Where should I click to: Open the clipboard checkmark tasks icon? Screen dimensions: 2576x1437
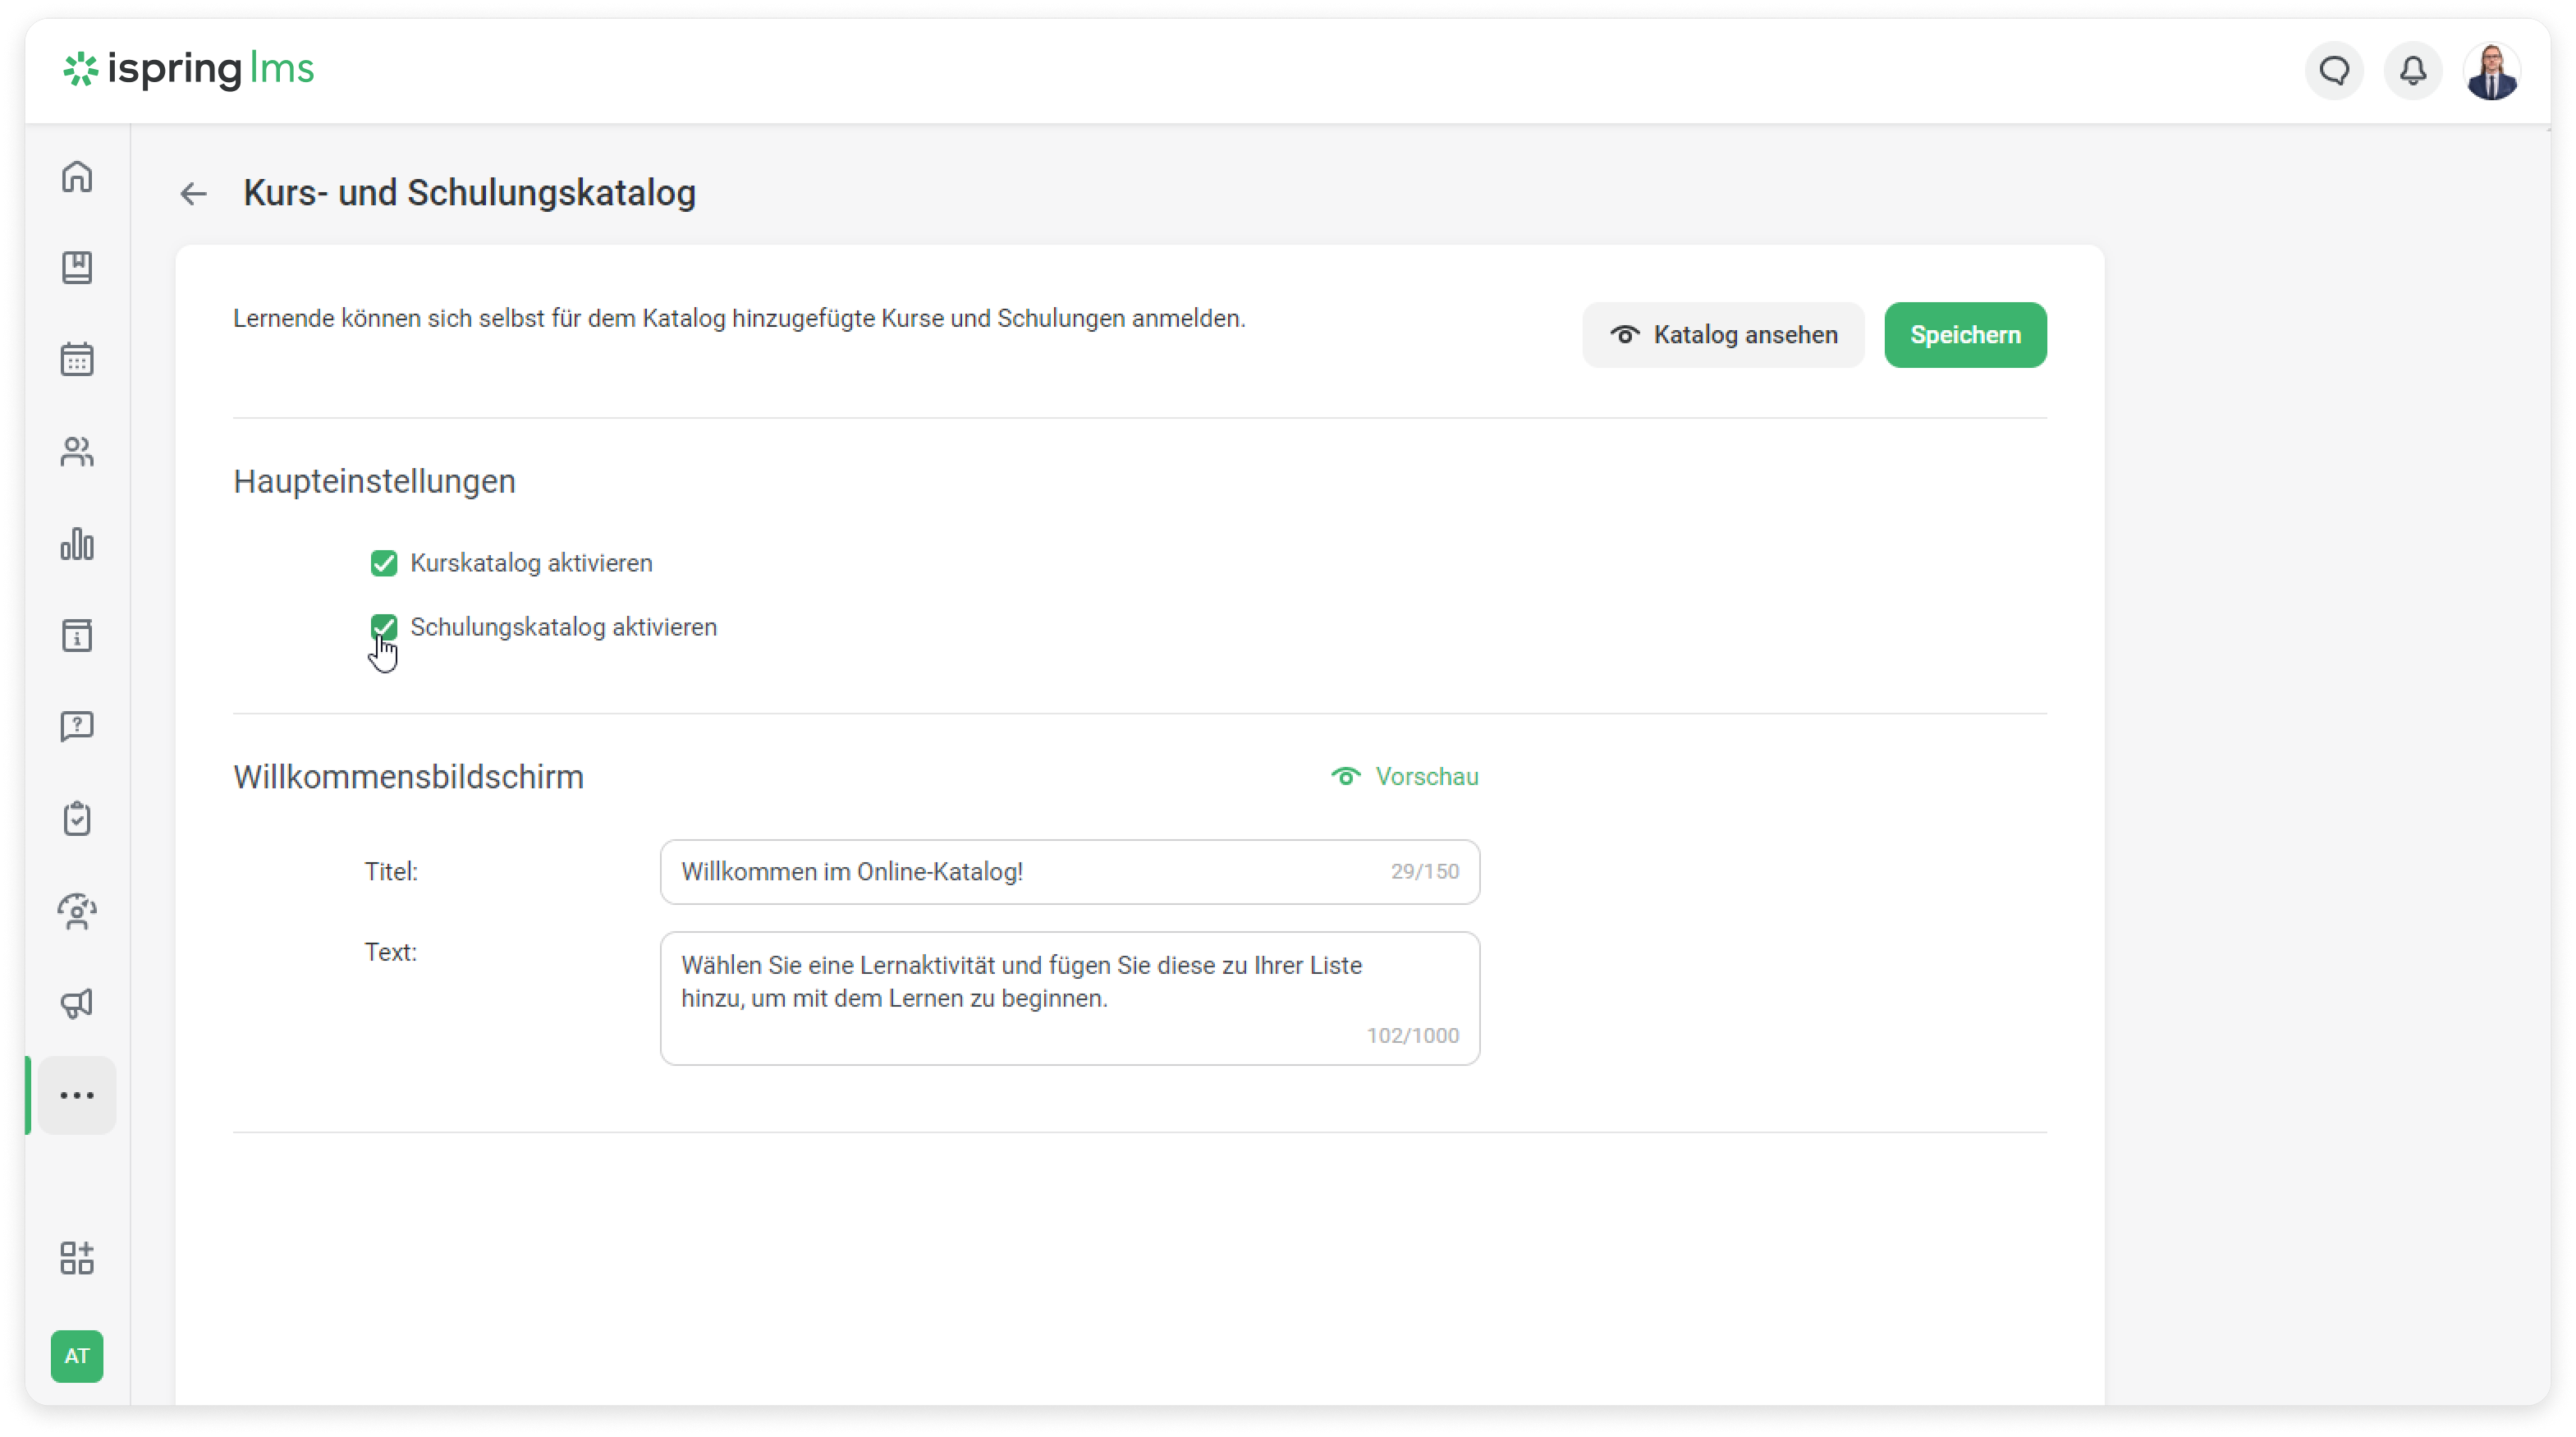[77, 819]
